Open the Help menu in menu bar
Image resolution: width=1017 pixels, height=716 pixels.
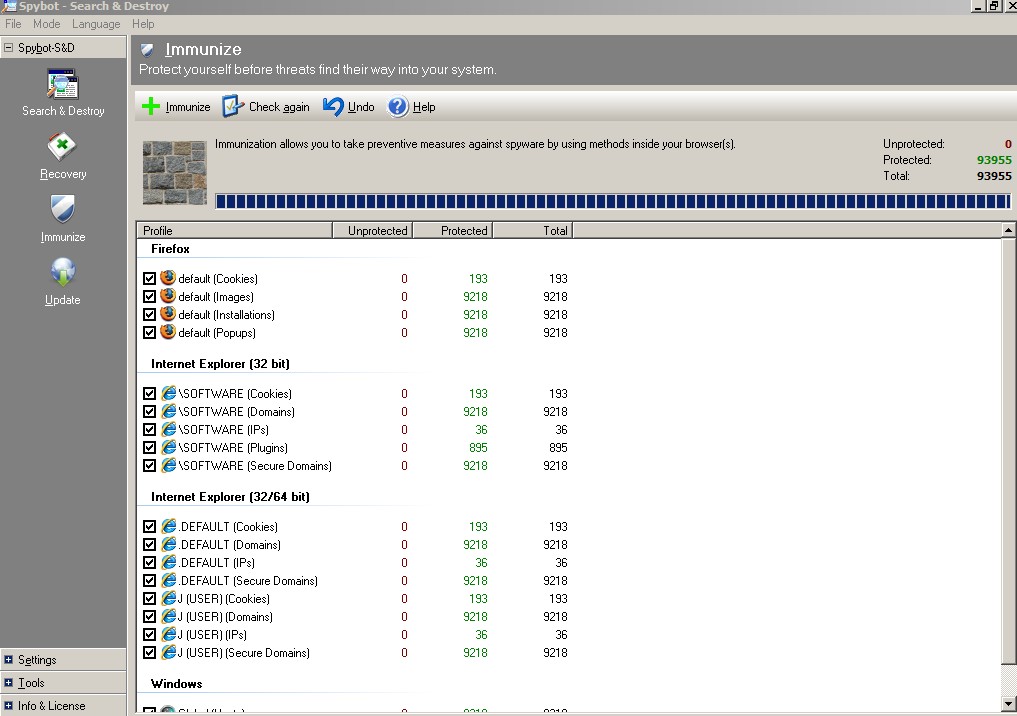pyautogui.click(x=143, y=24)
